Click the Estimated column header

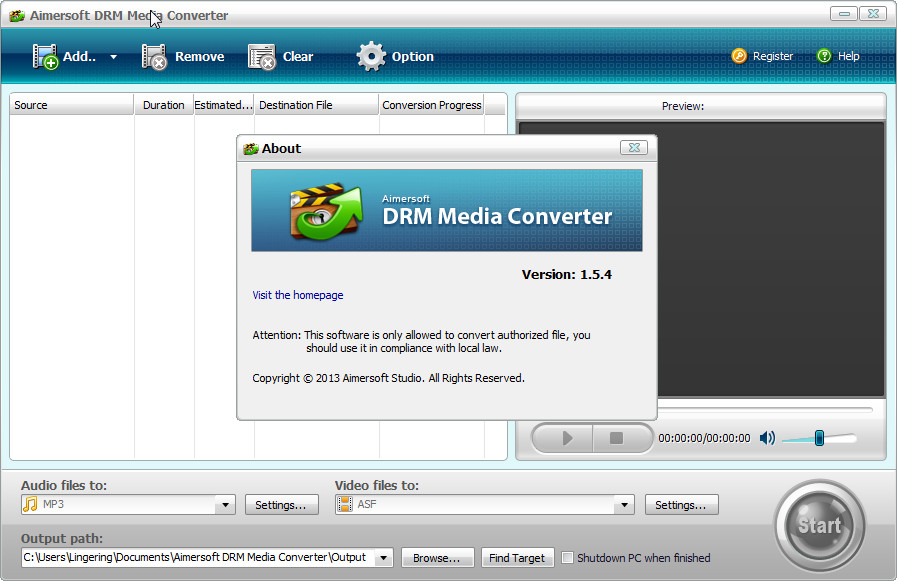coord(224,105)
